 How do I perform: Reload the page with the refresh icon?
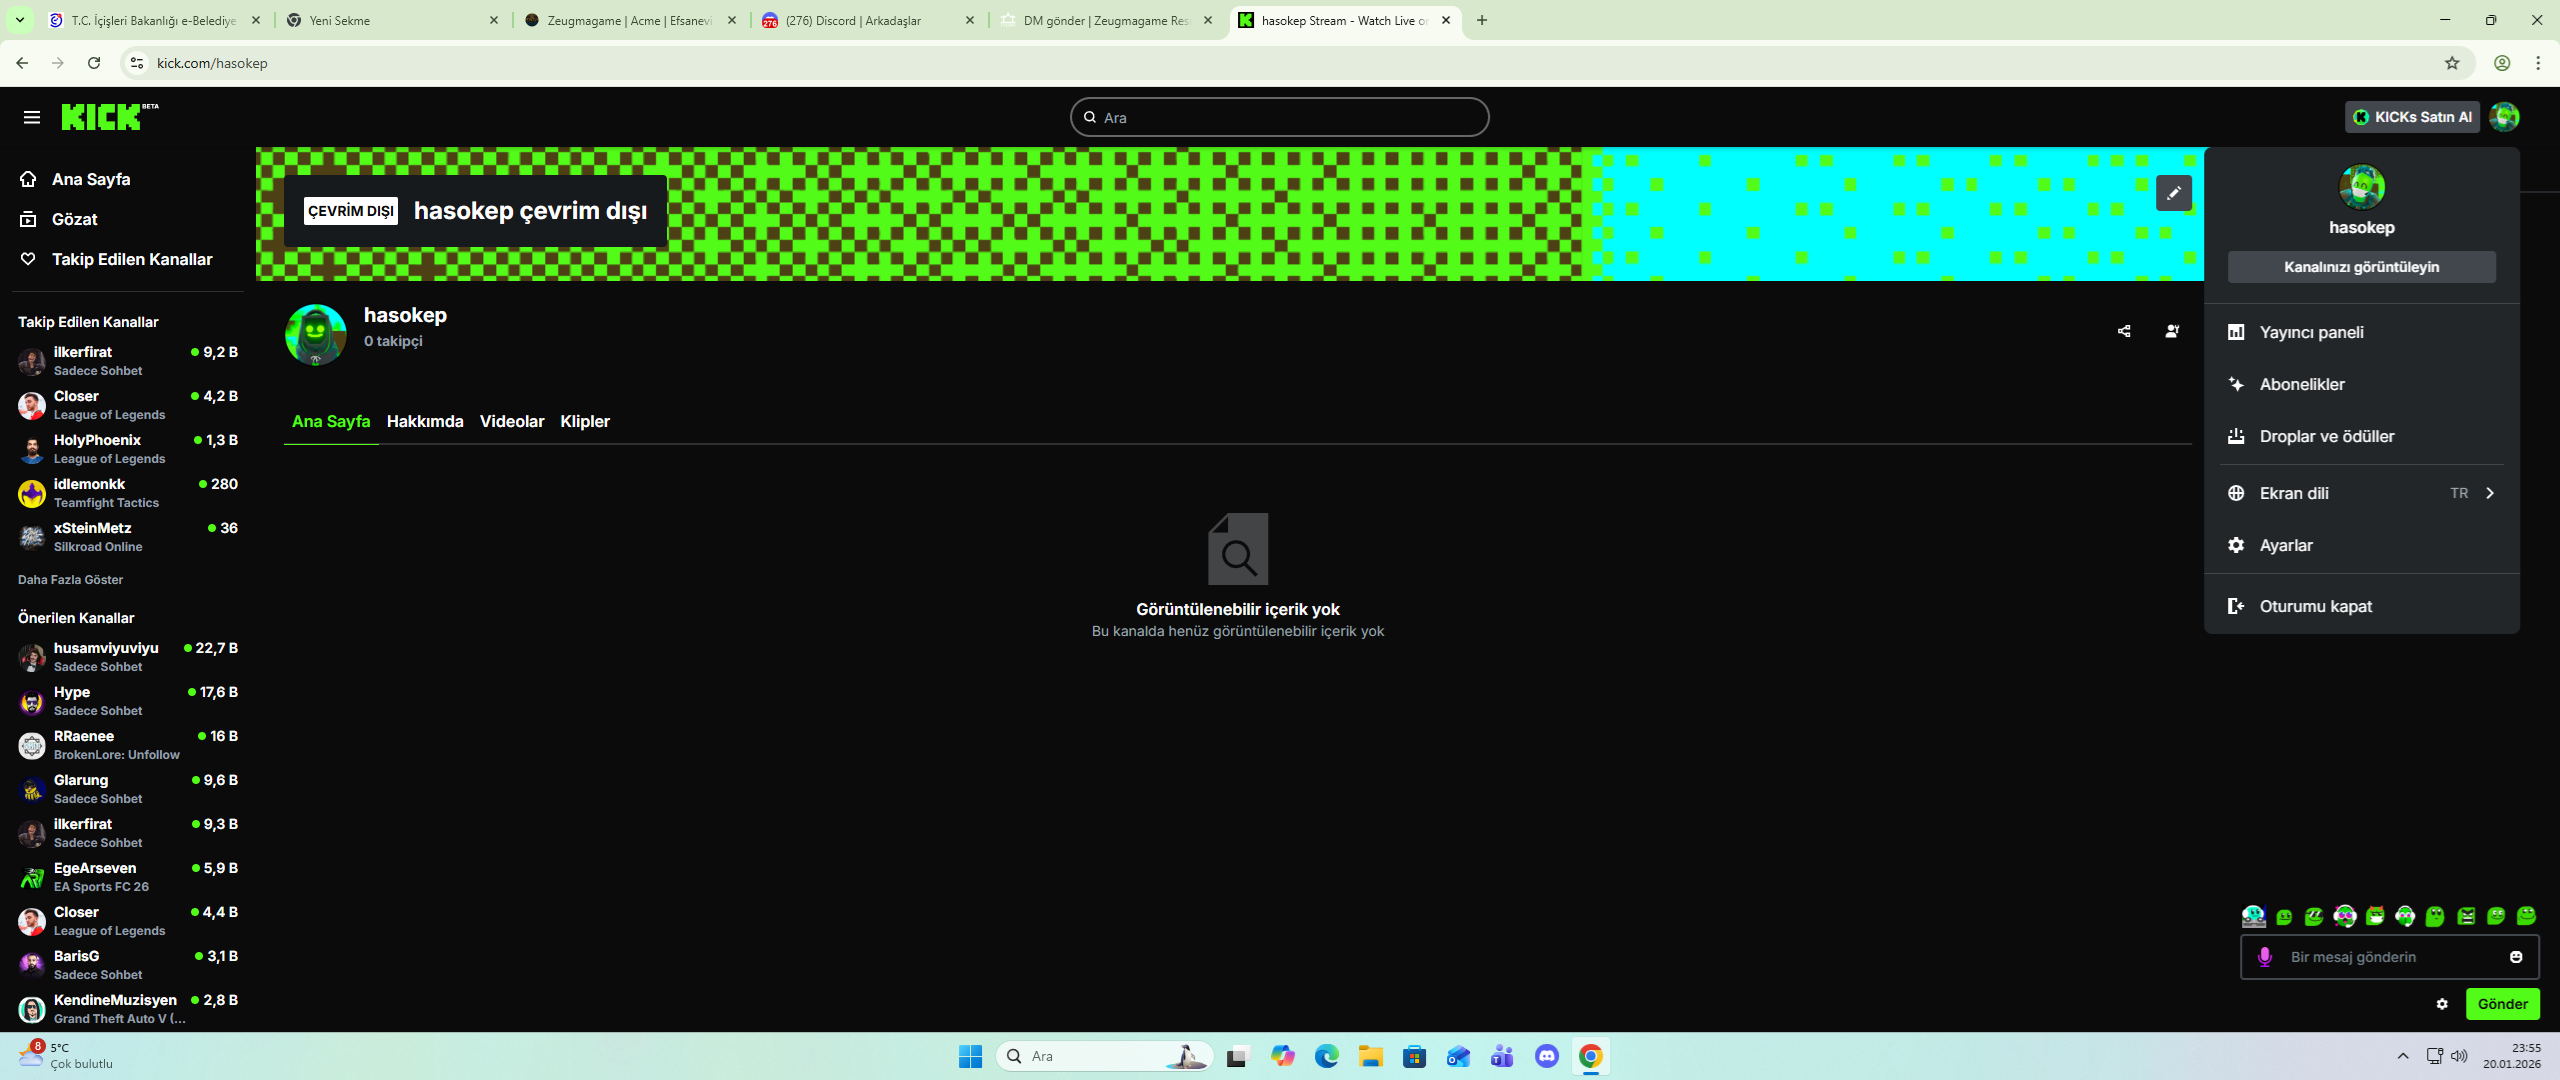[94, 63]
